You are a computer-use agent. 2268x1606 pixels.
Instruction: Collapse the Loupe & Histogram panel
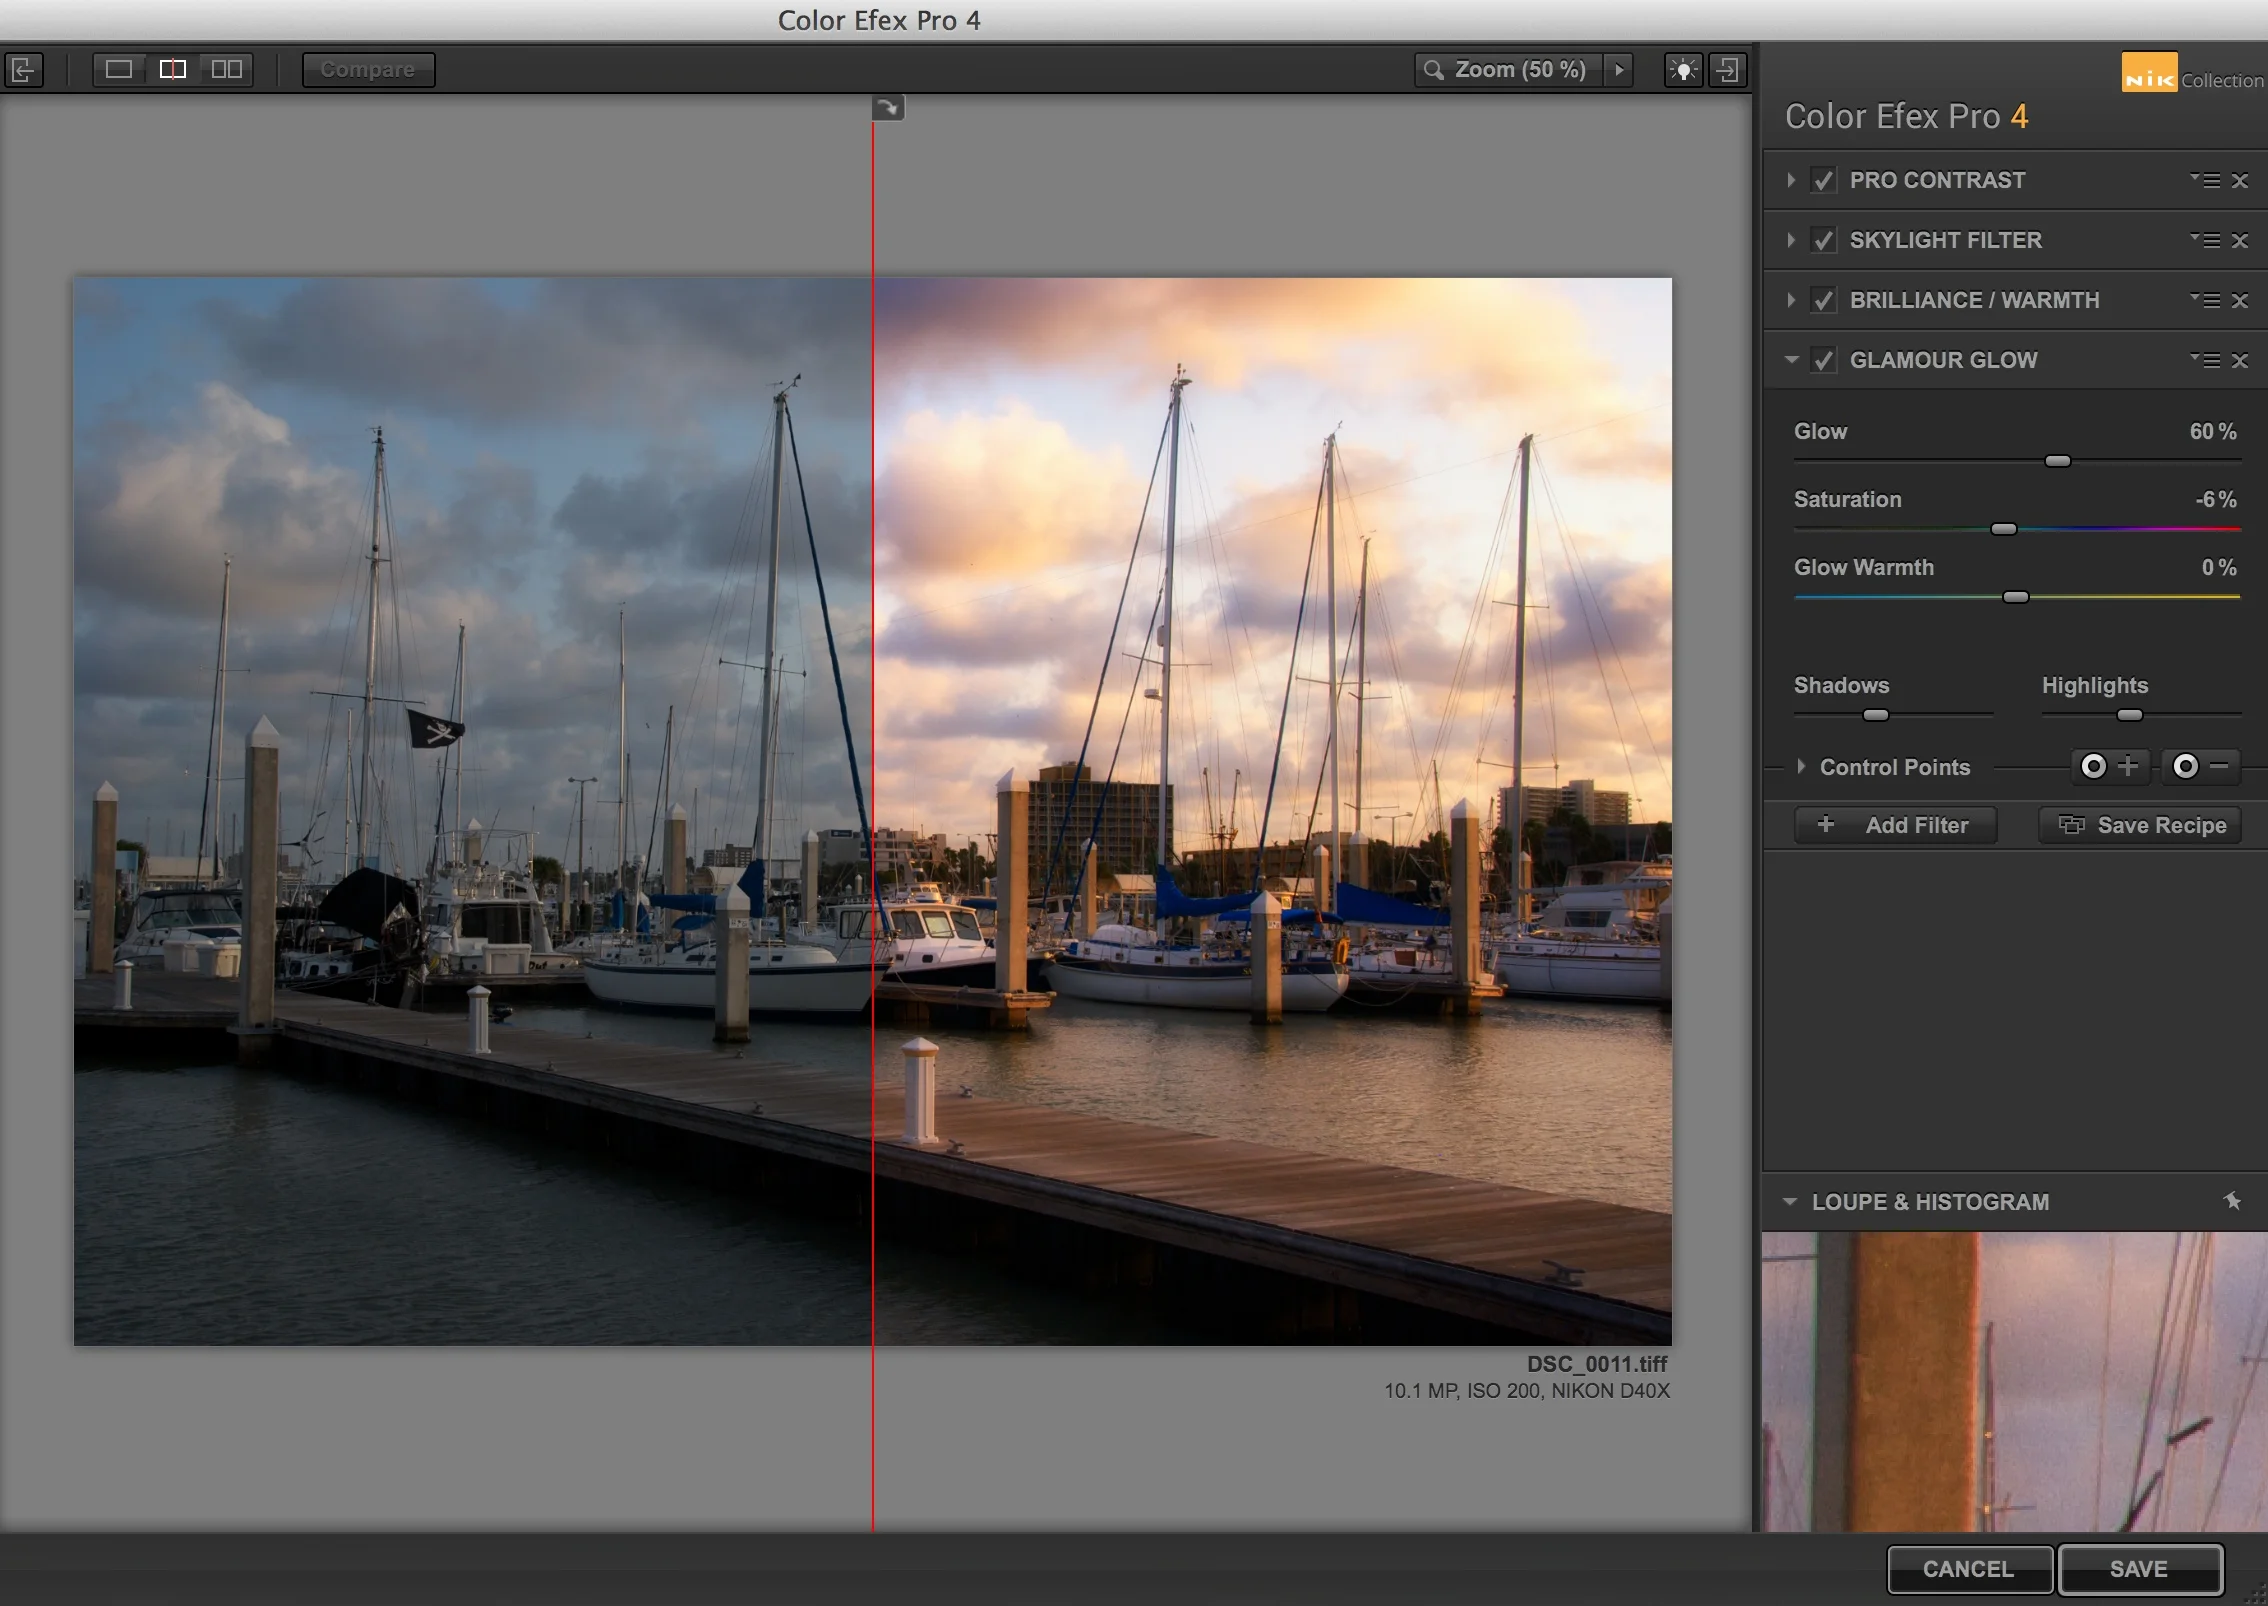[x=1790, y=1202]
